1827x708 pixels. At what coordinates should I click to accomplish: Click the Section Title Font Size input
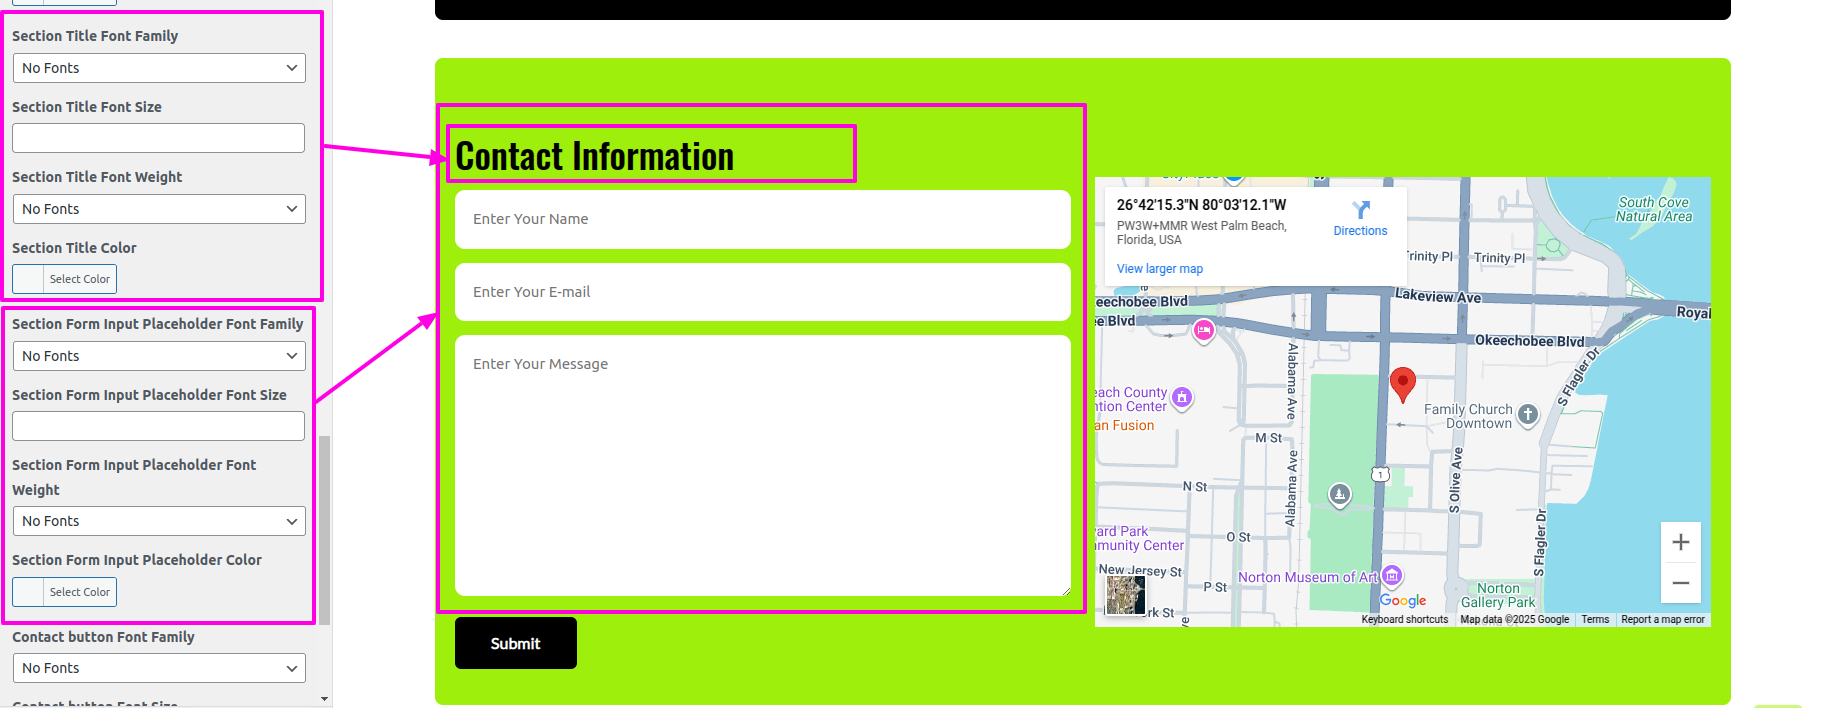(158, 138)
